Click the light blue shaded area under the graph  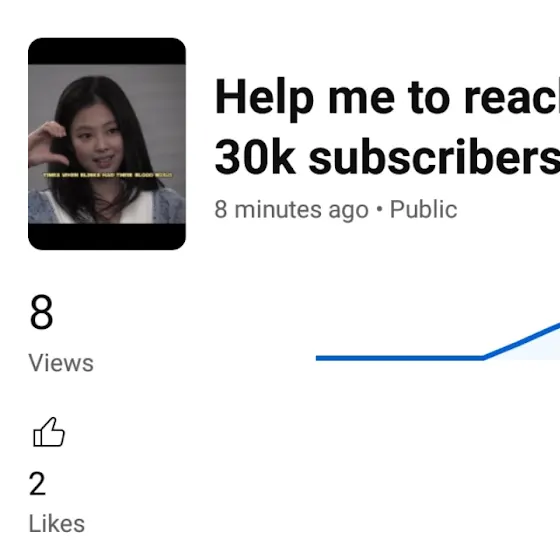pos(538,348)
